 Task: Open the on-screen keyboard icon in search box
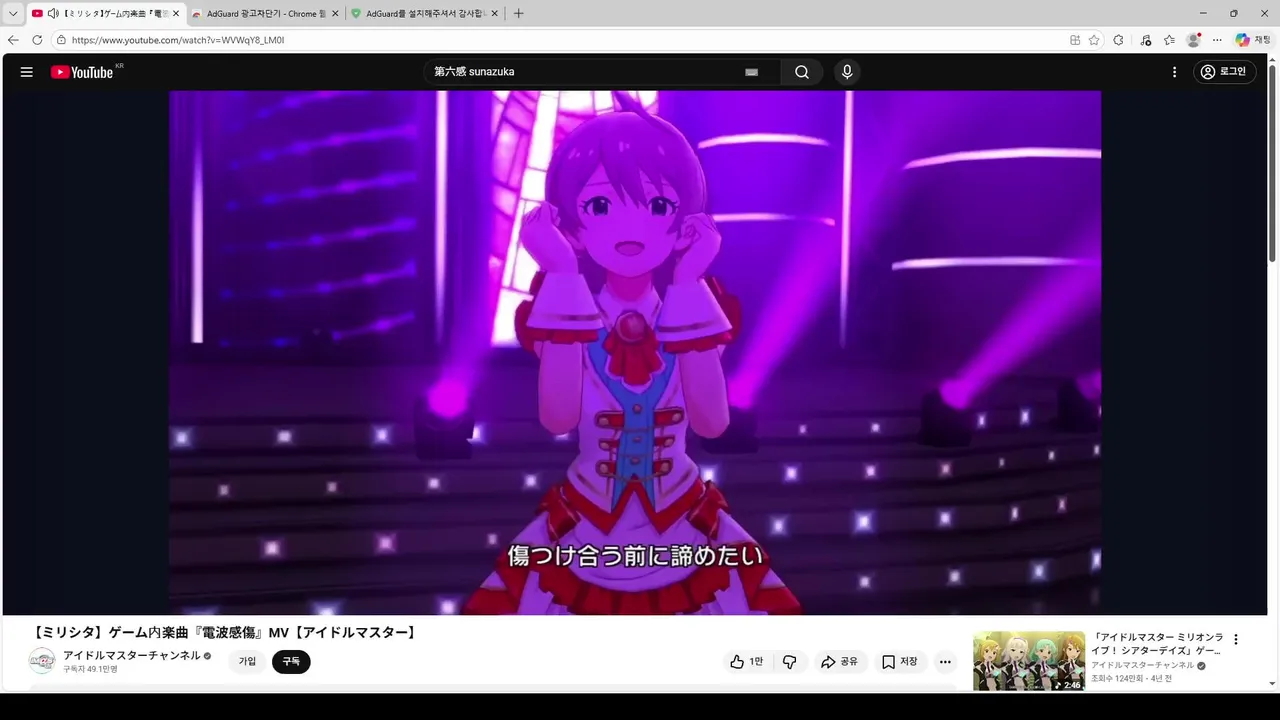tap(752, 72)
